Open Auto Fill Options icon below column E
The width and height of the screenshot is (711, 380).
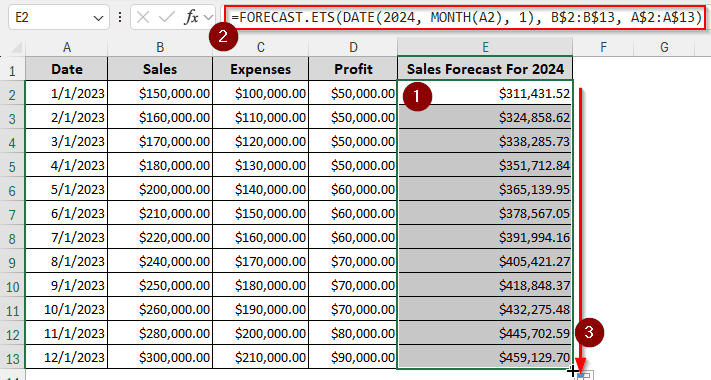click(x=585, y=375)
